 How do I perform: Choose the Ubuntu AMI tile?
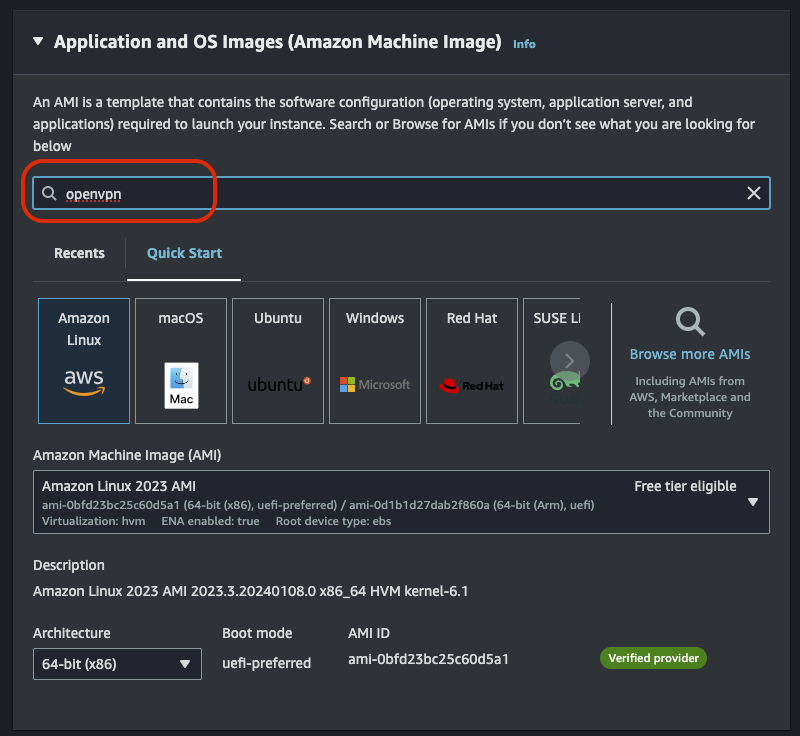[x=278, y=361]
